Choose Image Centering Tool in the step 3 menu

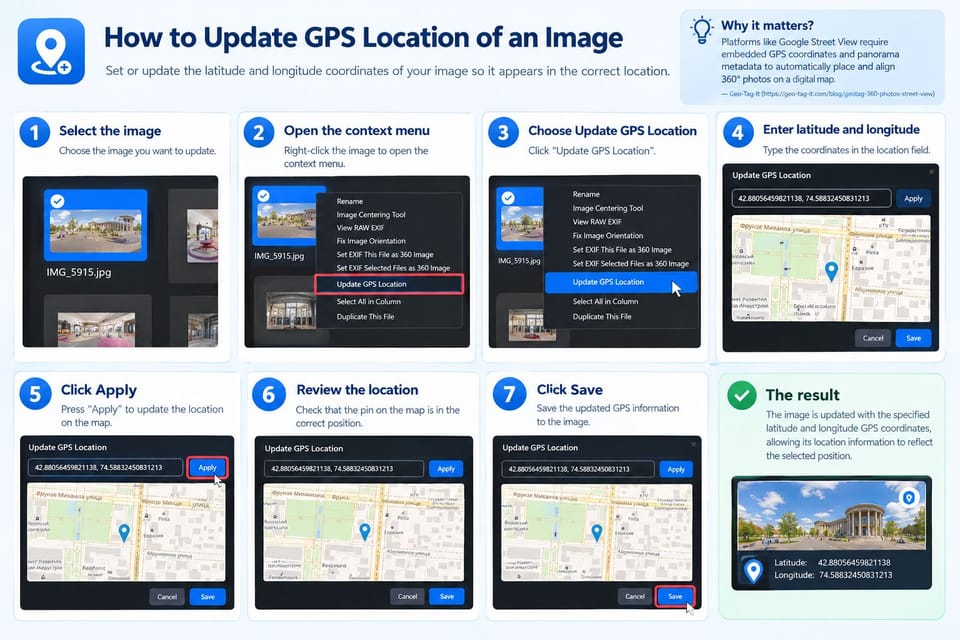(x=607, y=208)
